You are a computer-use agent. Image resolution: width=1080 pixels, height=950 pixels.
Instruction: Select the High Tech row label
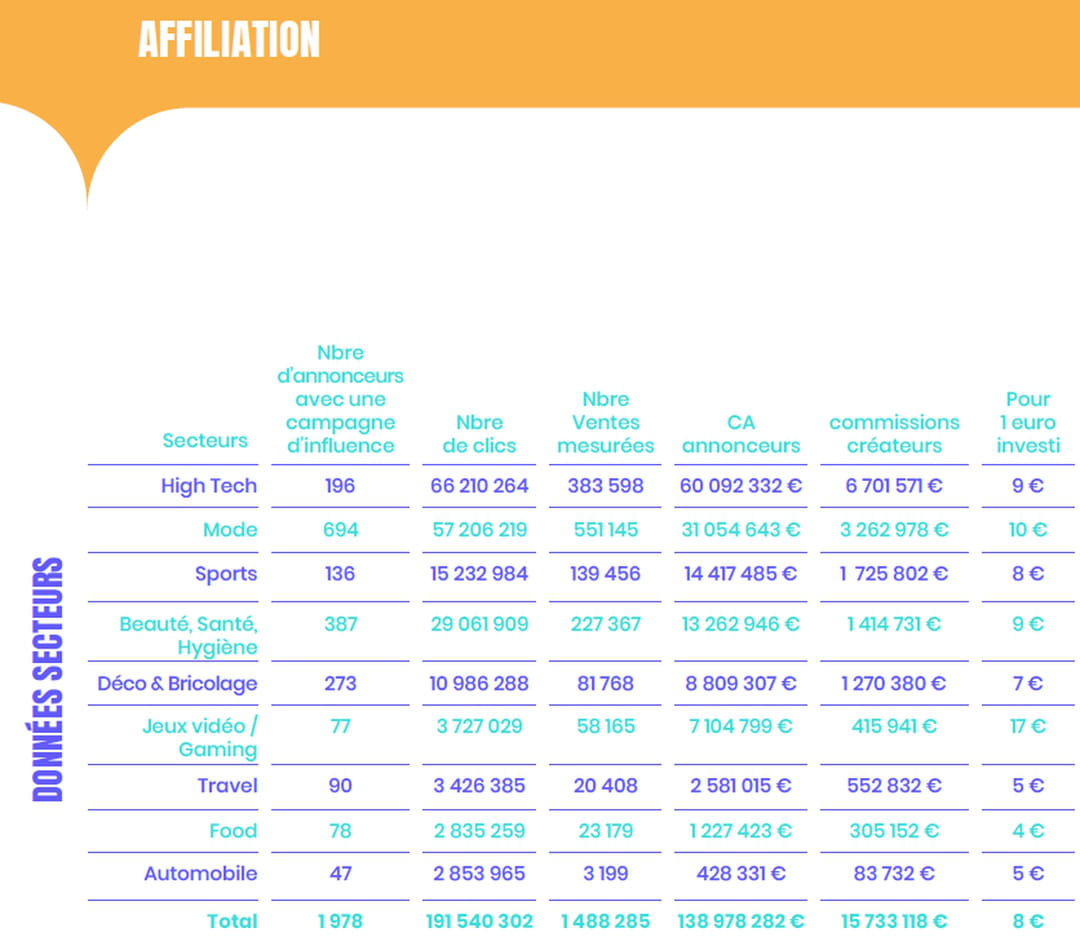click(x=209, y=486)
